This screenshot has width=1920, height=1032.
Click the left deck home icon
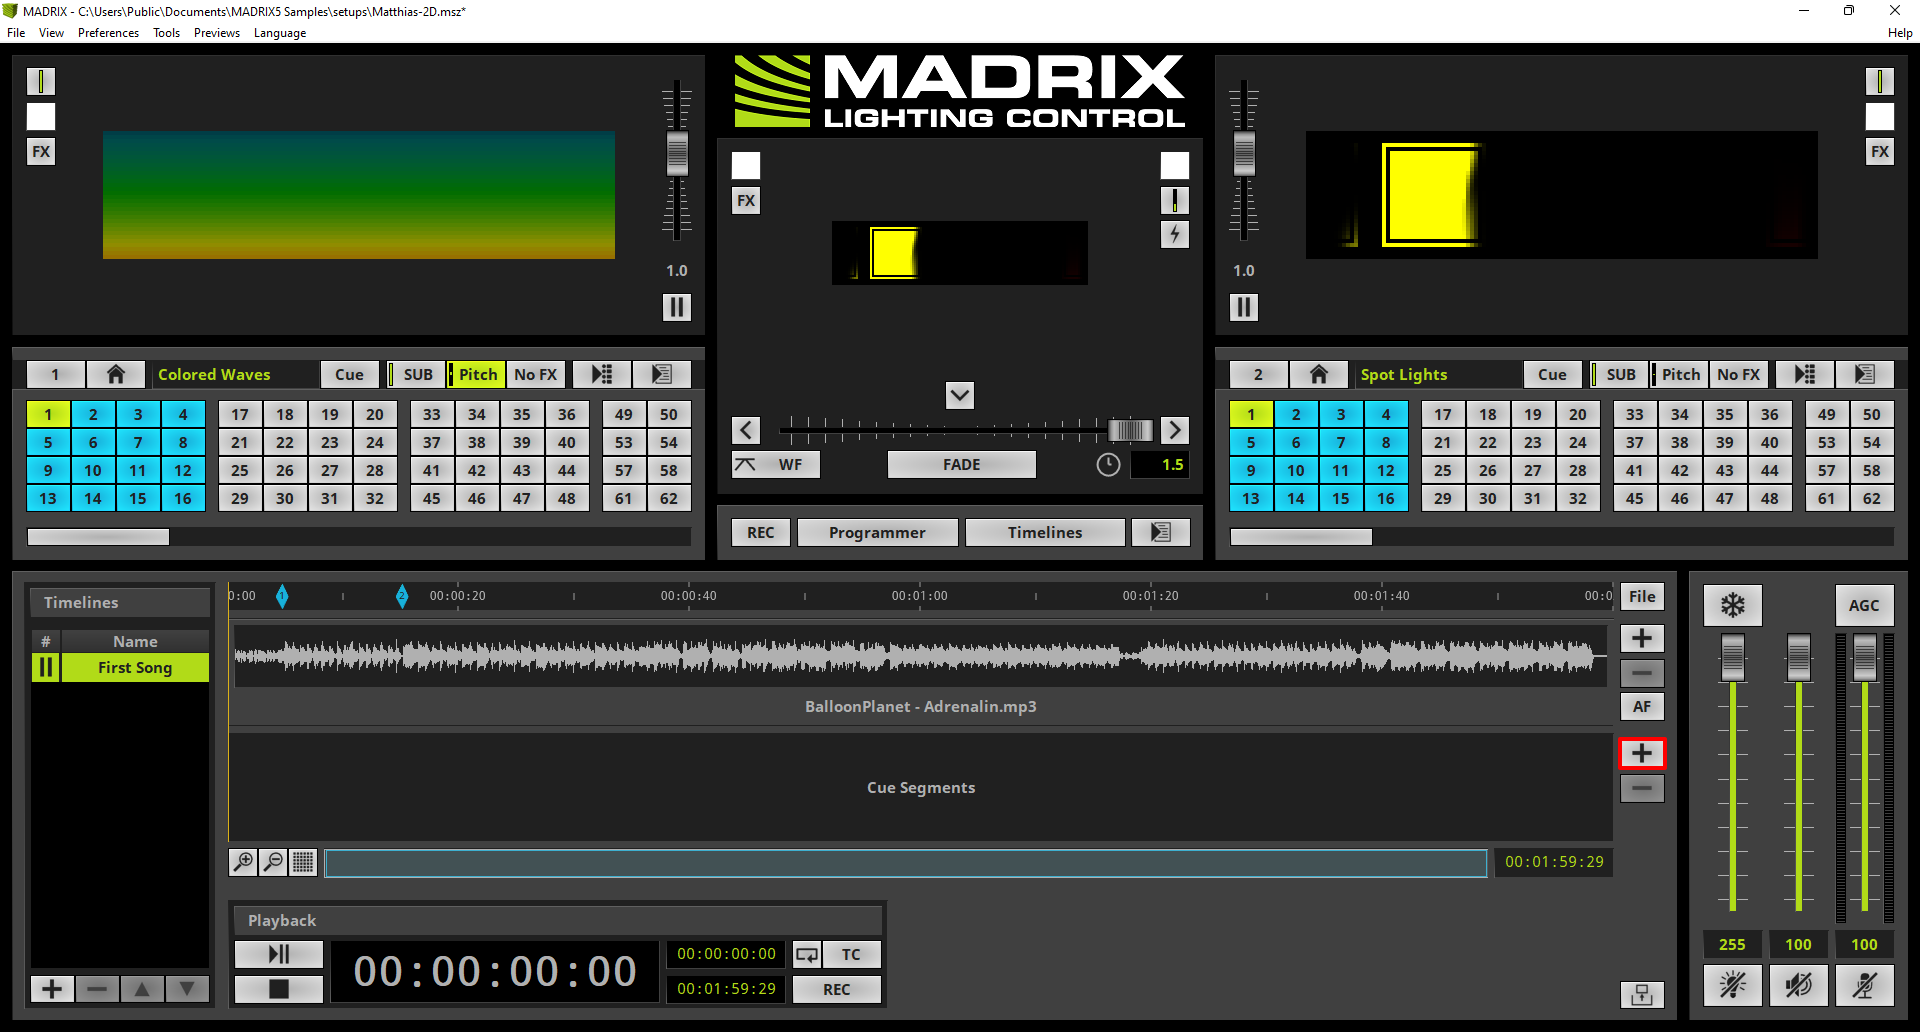116,374
